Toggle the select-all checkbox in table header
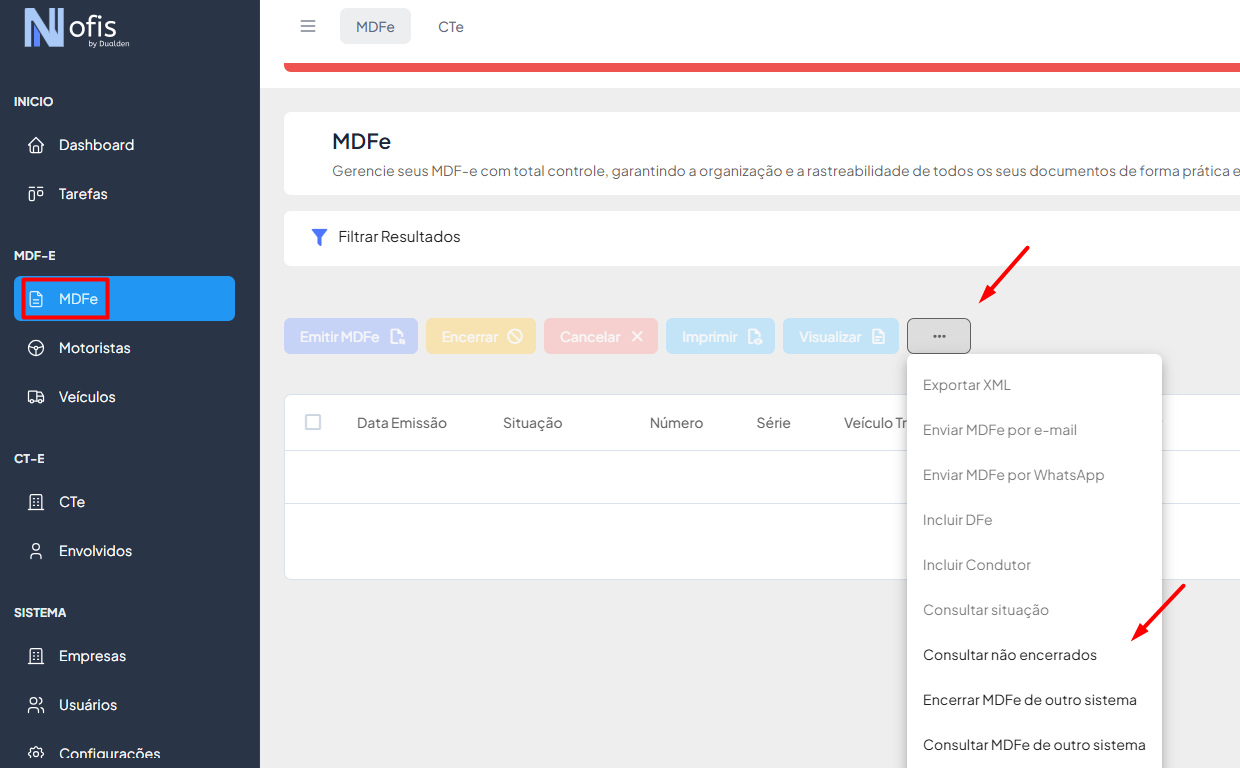Screen dimensions: 1240x768 tap(313, 422)
